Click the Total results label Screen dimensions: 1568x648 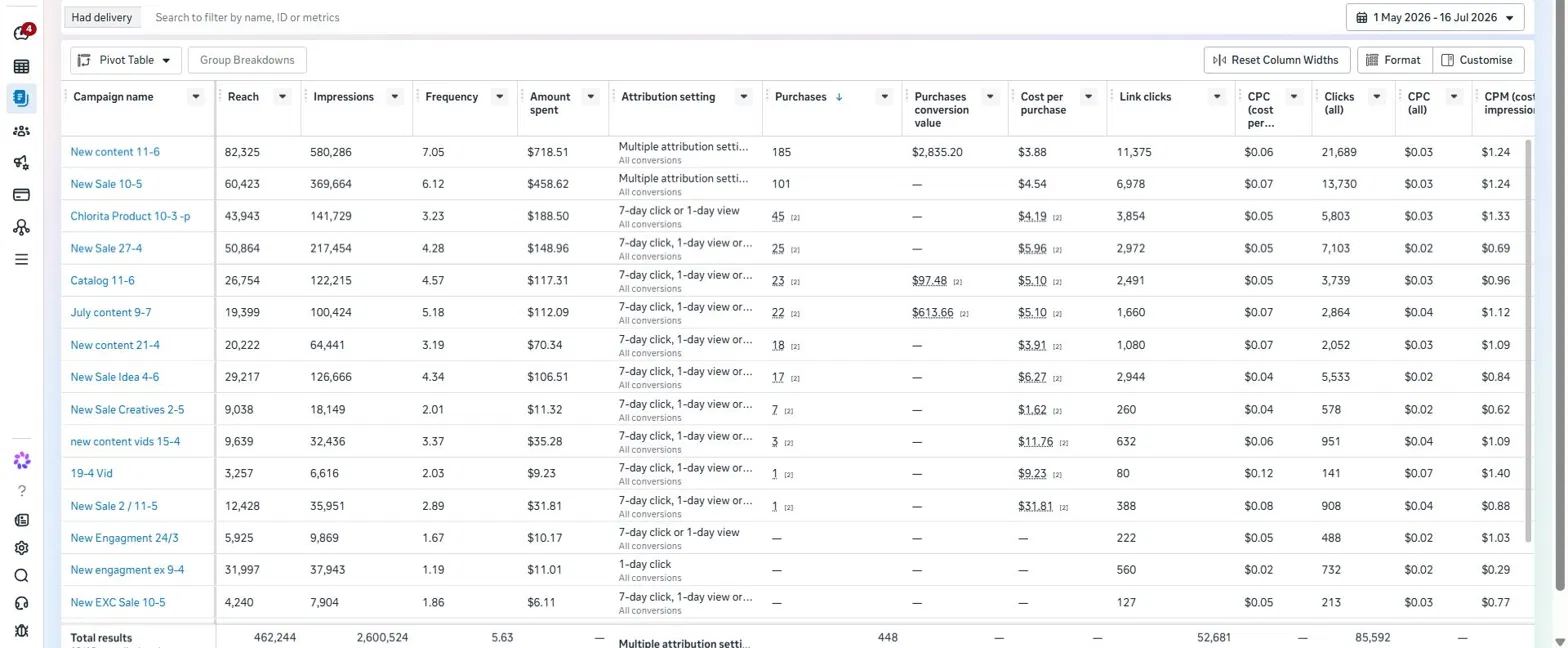pyautogui.click(x=101, y=637)
